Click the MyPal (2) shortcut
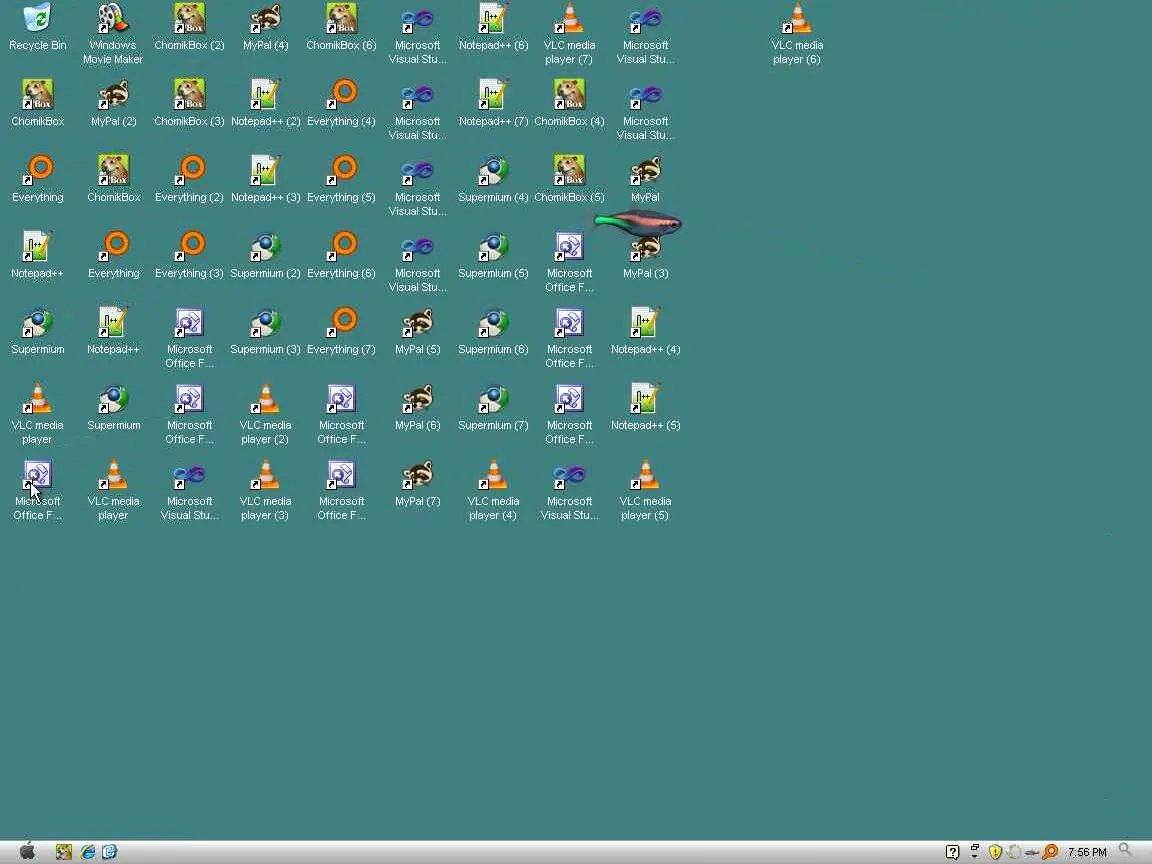Screen dimensions: 1152x864 (x=113, y=104)
